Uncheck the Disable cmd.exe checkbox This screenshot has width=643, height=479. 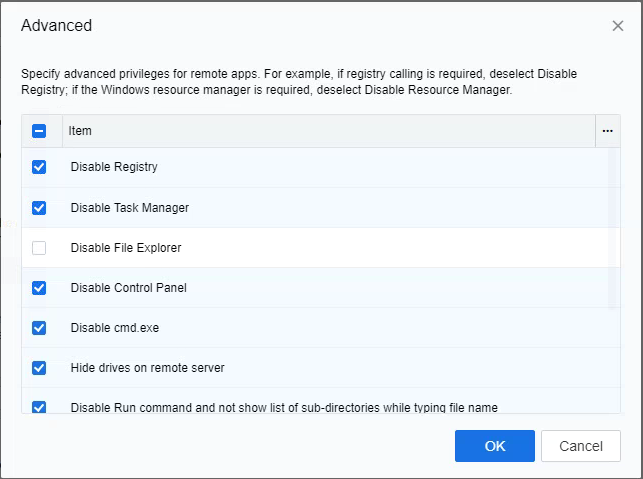39,328
